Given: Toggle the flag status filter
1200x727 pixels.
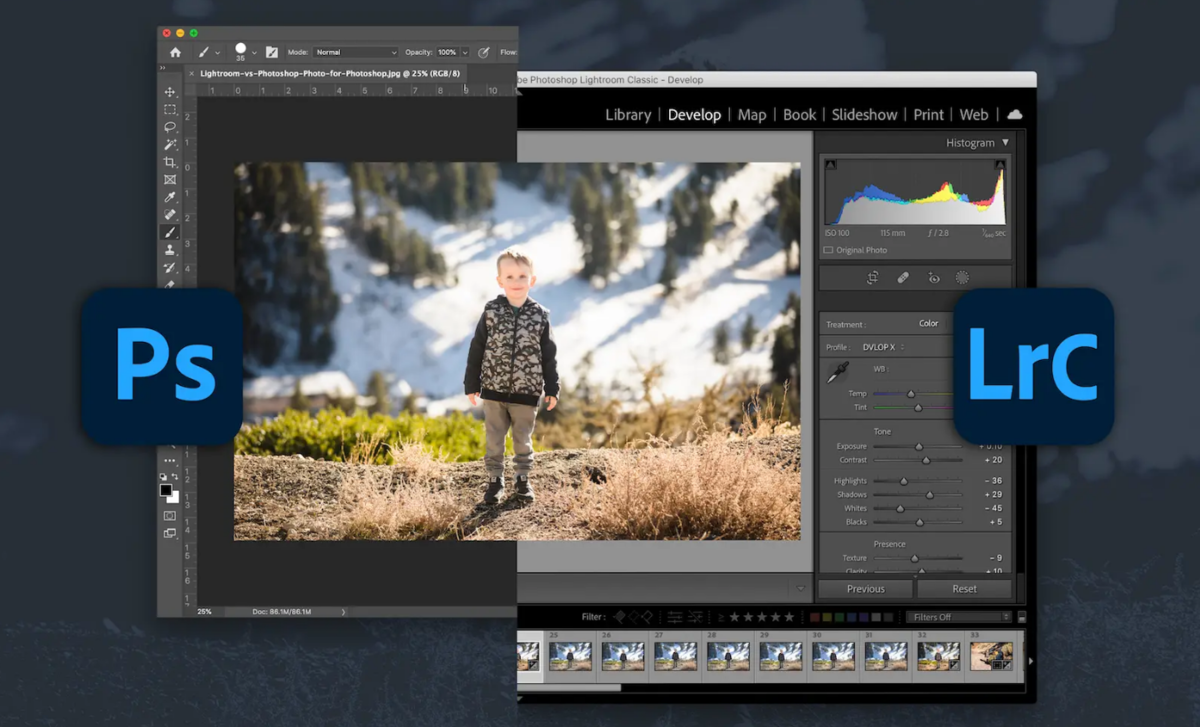Looking at the screenshot, I should click(633, 617).
